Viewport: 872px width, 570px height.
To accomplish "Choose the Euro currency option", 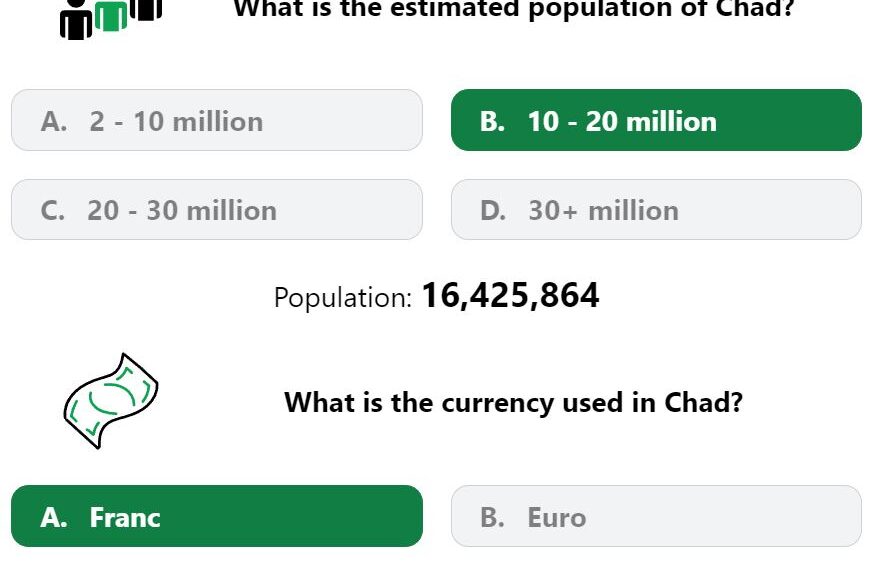I will [656, 516].
